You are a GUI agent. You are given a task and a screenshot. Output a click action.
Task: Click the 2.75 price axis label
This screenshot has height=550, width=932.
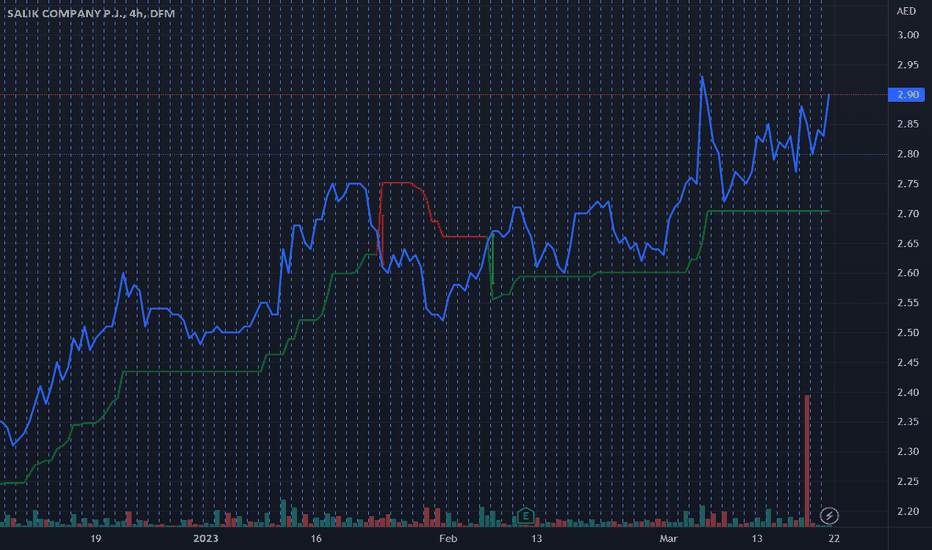click(908, 184)
